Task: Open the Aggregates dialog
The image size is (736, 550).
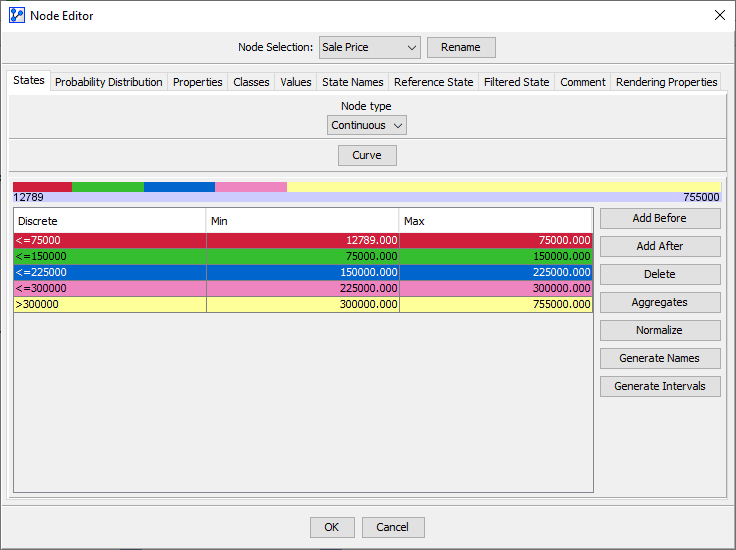Action: tap(660, 302)
